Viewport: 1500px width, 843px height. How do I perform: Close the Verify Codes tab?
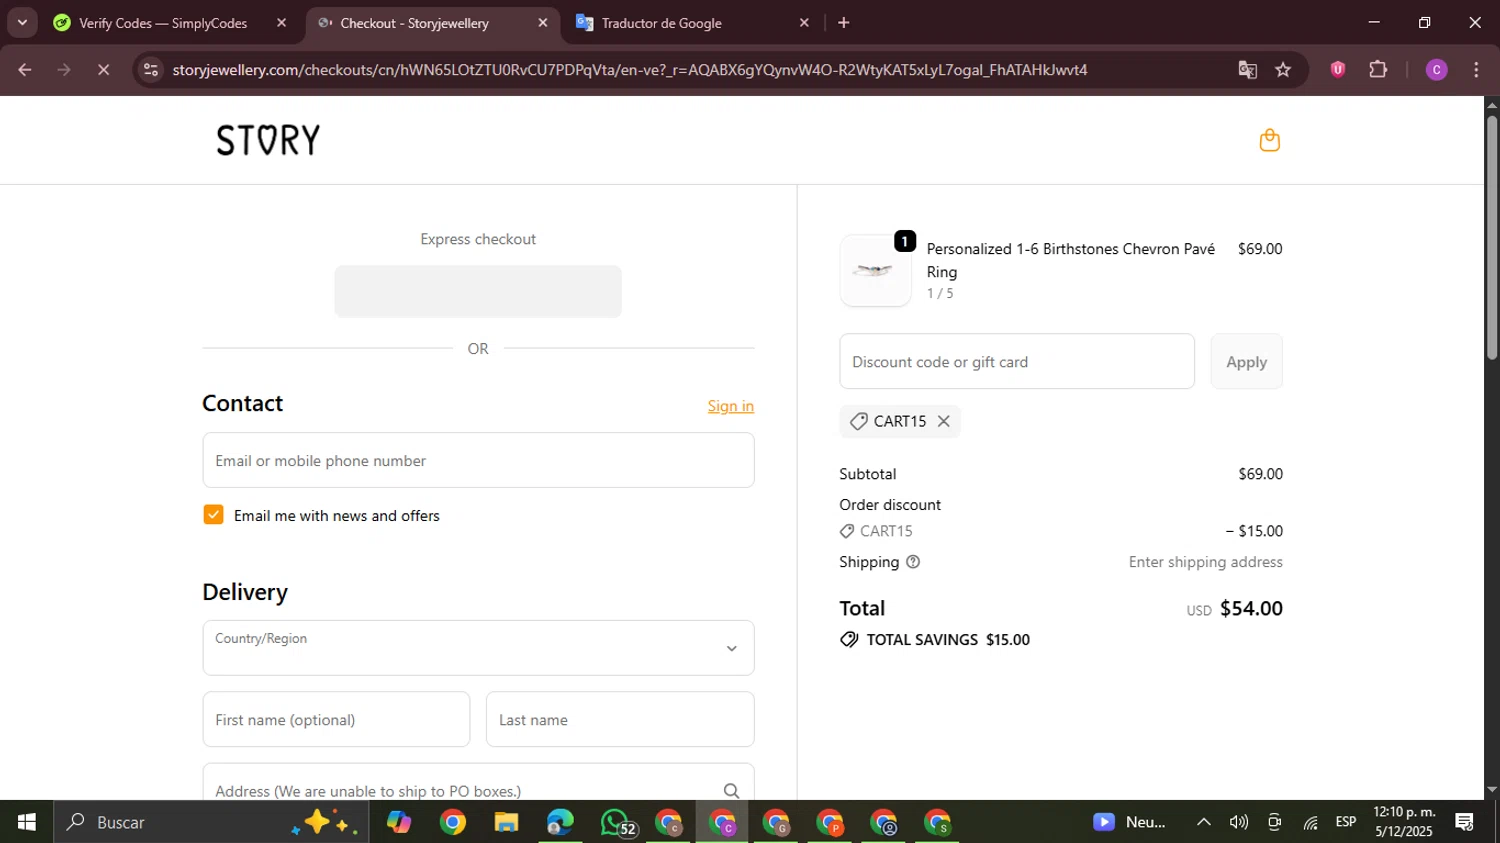coord(281,22)
